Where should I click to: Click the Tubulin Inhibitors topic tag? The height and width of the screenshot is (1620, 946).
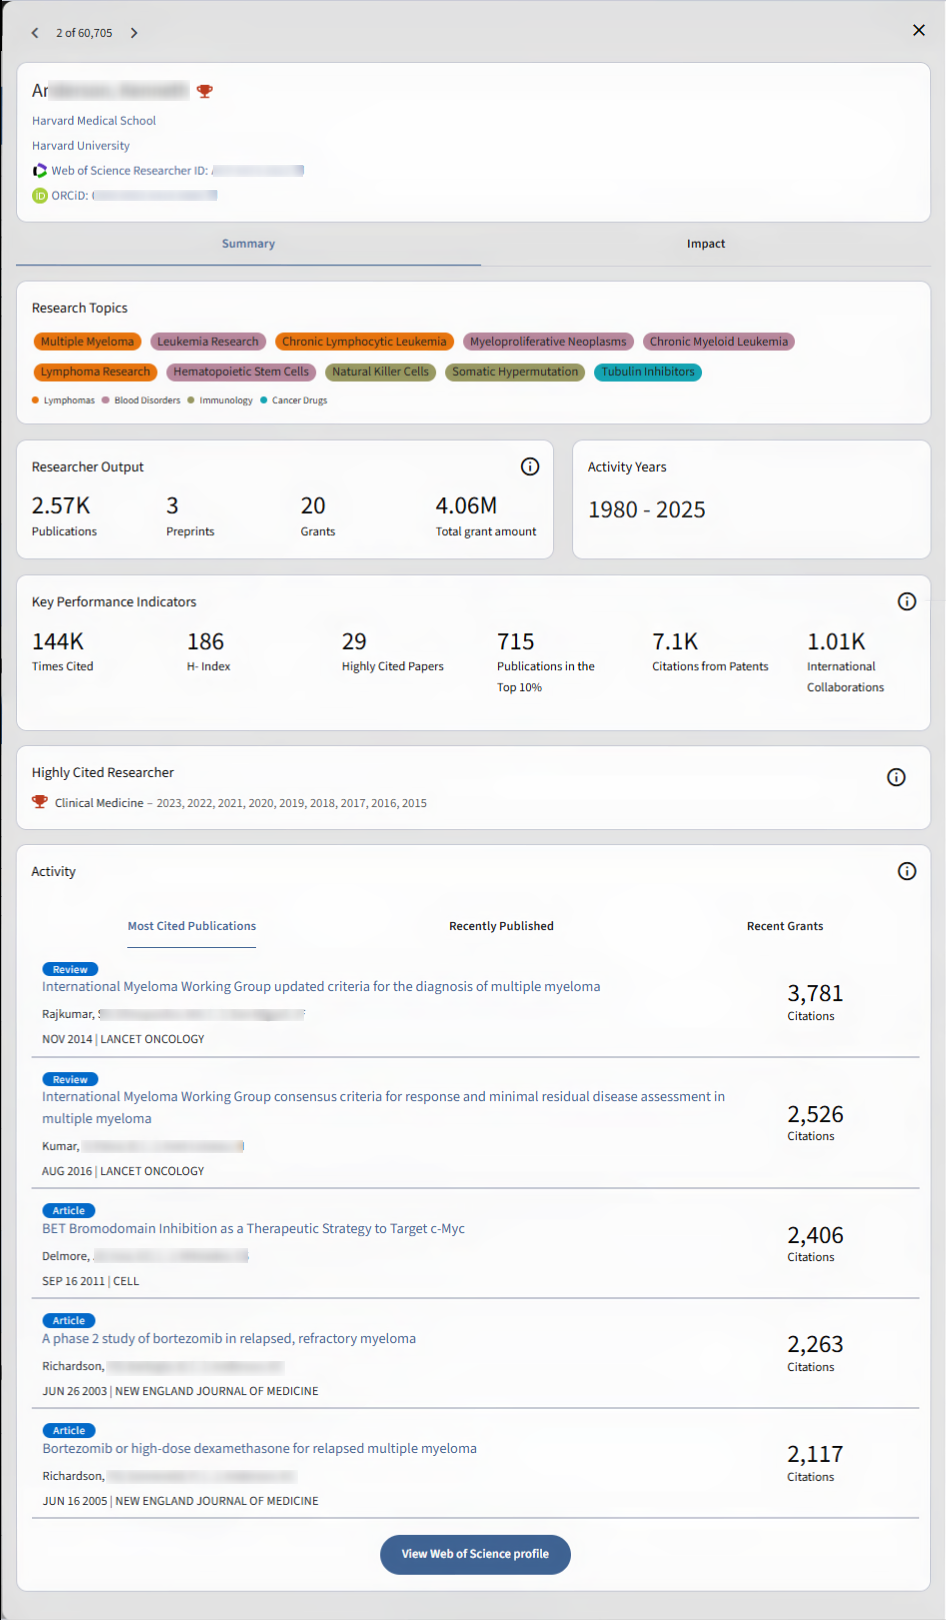[648, 372]
